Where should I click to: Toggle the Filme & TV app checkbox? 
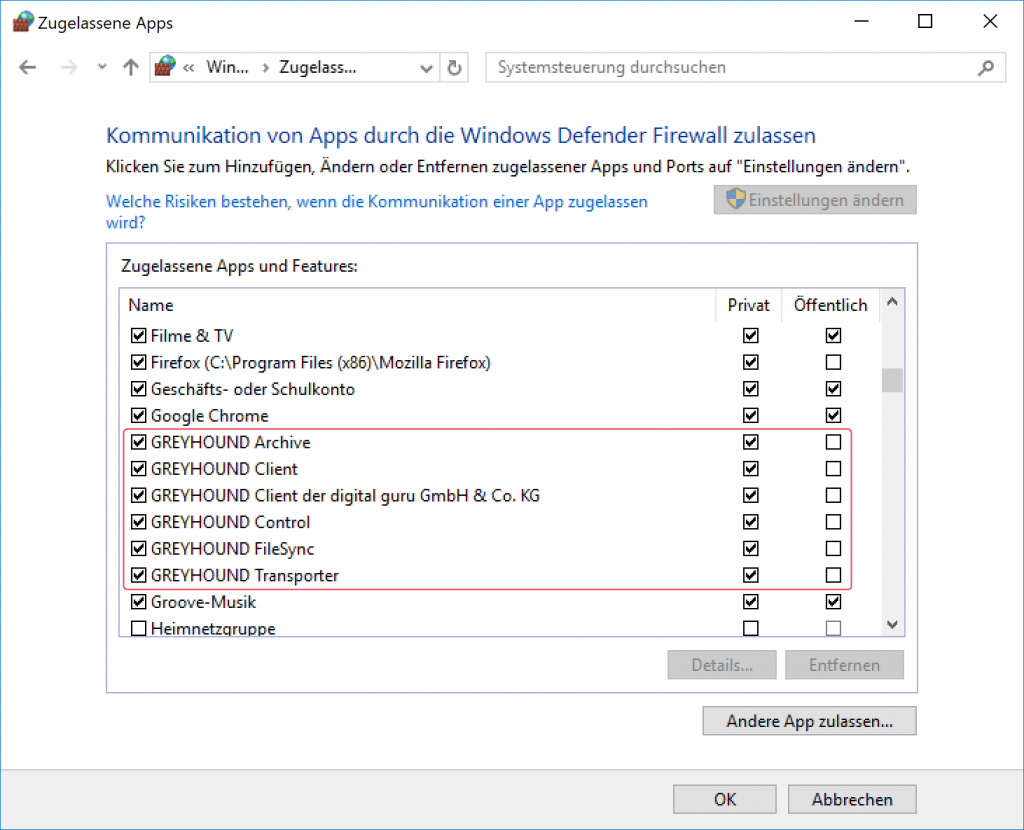(x=138, y=336)
